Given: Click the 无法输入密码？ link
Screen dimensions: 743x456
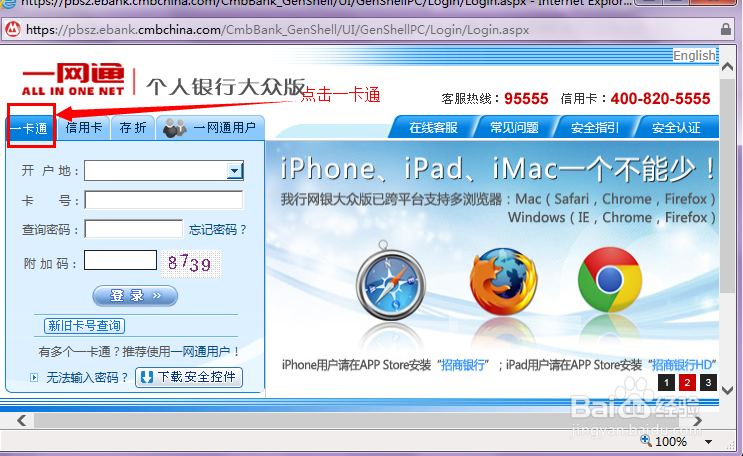Looking at the screenshot, I should pyautogui.click(x=87, y=378).
